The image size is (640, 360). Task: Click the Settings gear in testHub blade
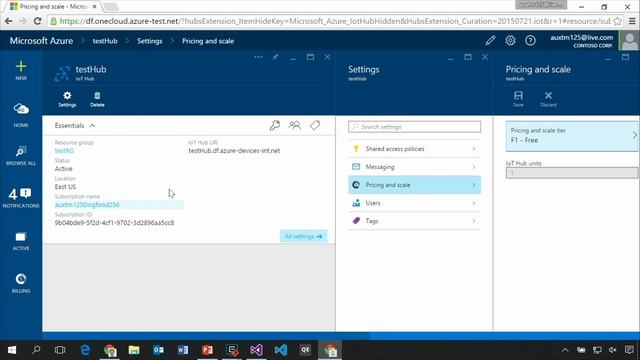click(67, 99)
